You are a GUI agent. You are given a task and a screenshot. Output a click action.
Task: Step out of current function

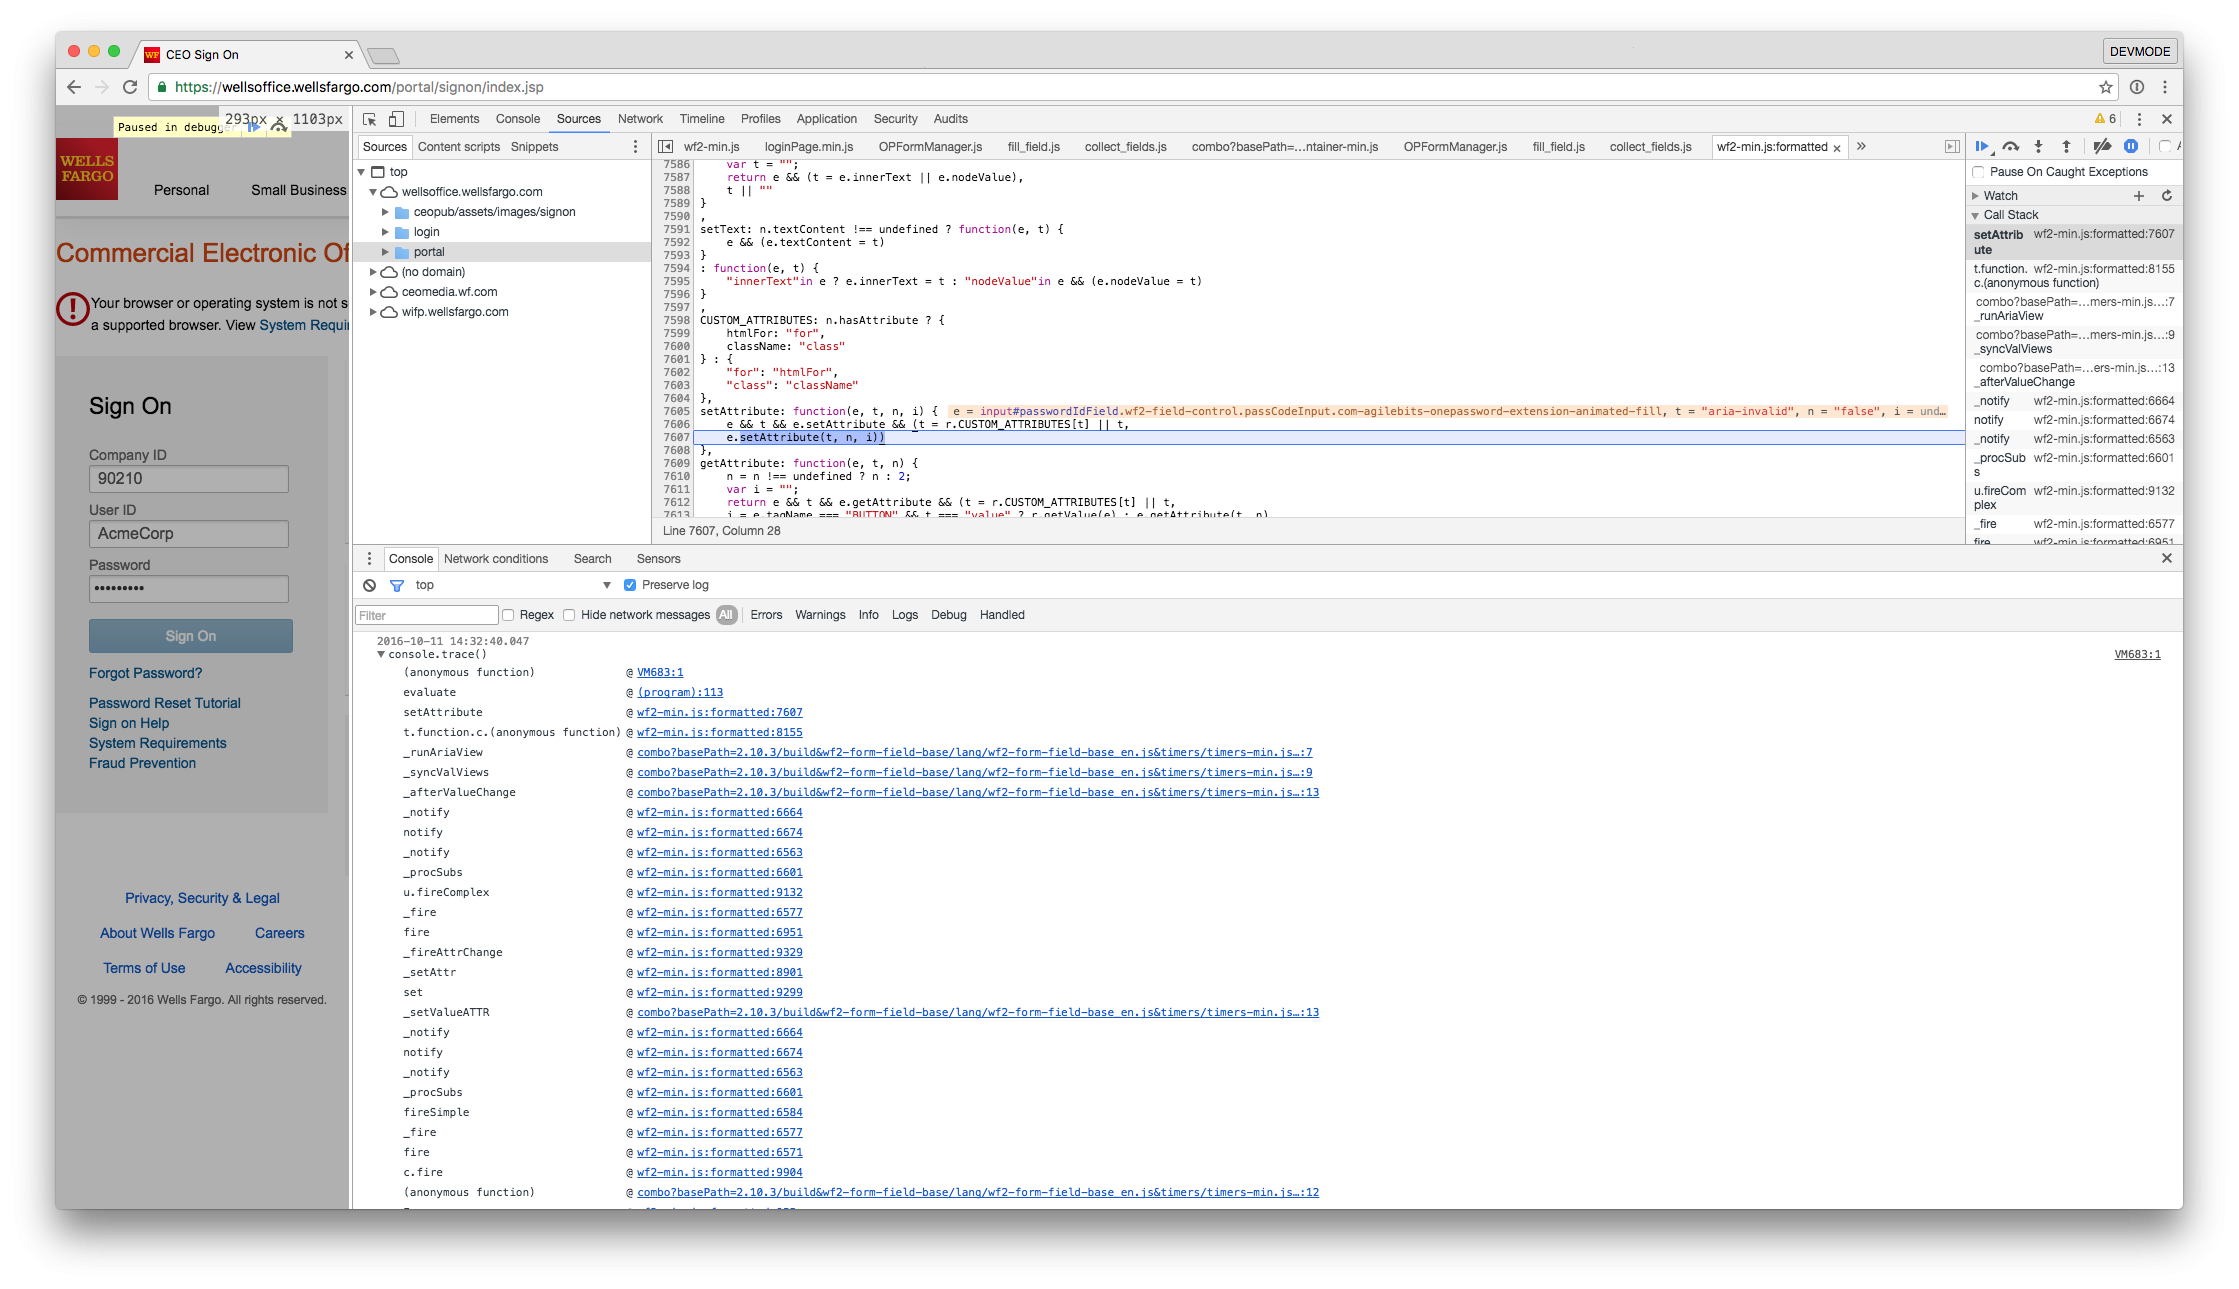2066,147
